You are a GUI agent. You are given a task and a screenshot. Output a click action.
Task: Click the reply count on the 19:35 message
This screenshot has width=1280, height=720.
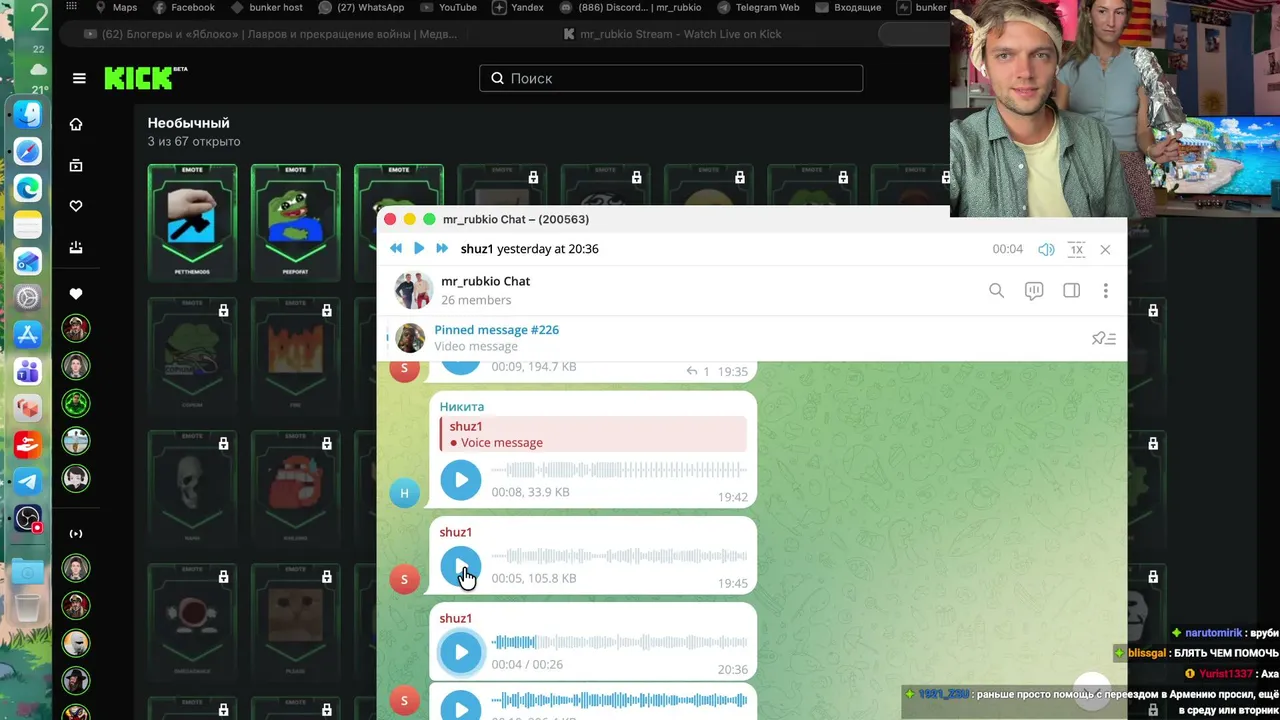coord(698,372)
